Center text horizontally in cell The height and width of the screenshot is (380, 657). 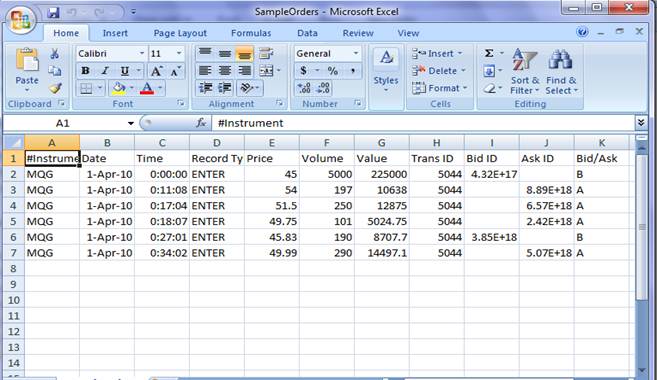[x=225, y=71]
